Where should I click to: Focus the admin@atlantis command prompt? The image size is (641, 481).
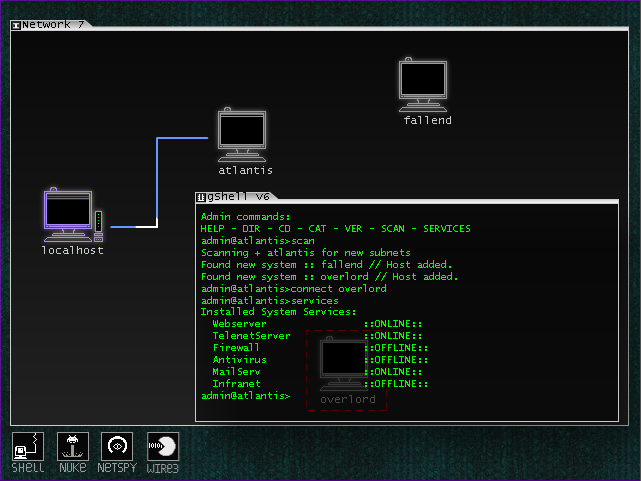tap(245, 396)
